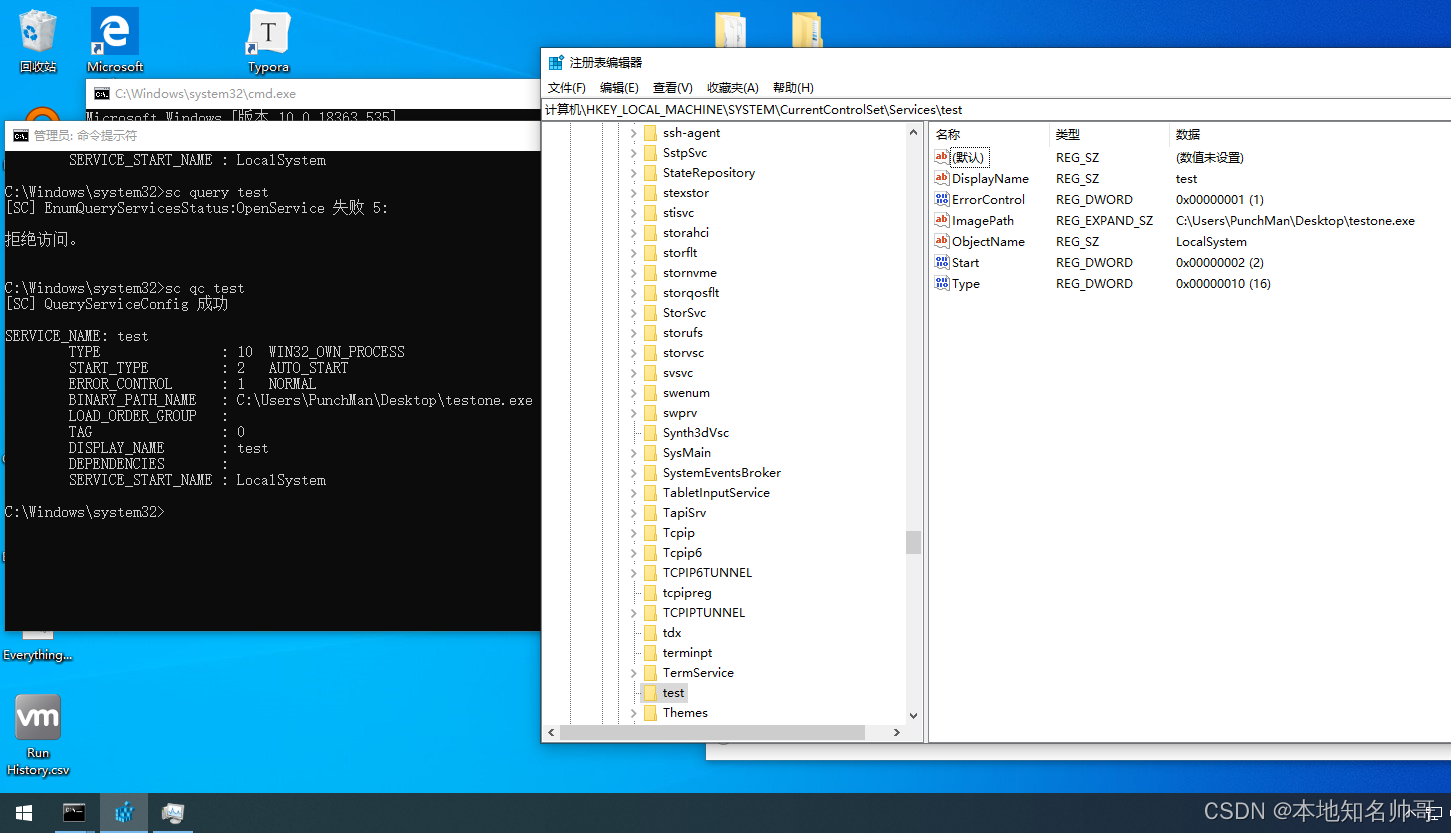The width and height of the screenshot is (1451, 833).
Task: Click the LocalSystem ObjectName data cell
Action: [x=1211, y=242]
